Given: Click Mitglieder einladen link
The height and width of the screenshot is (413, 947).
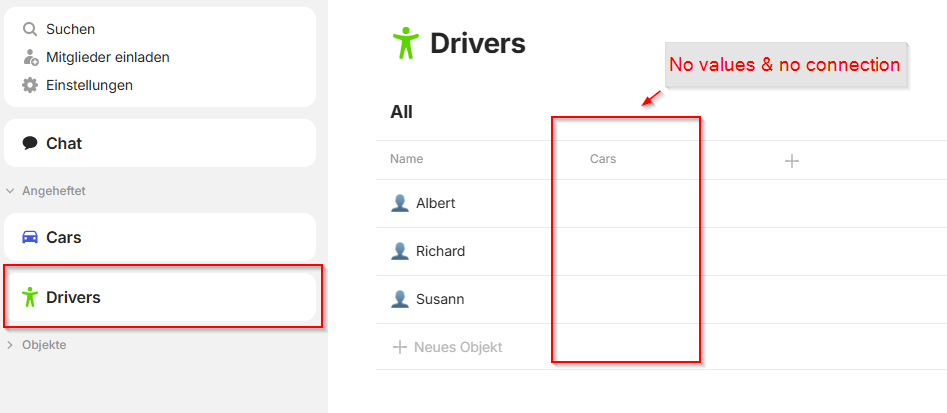Looking at the screenshot, I should point(108,57).
